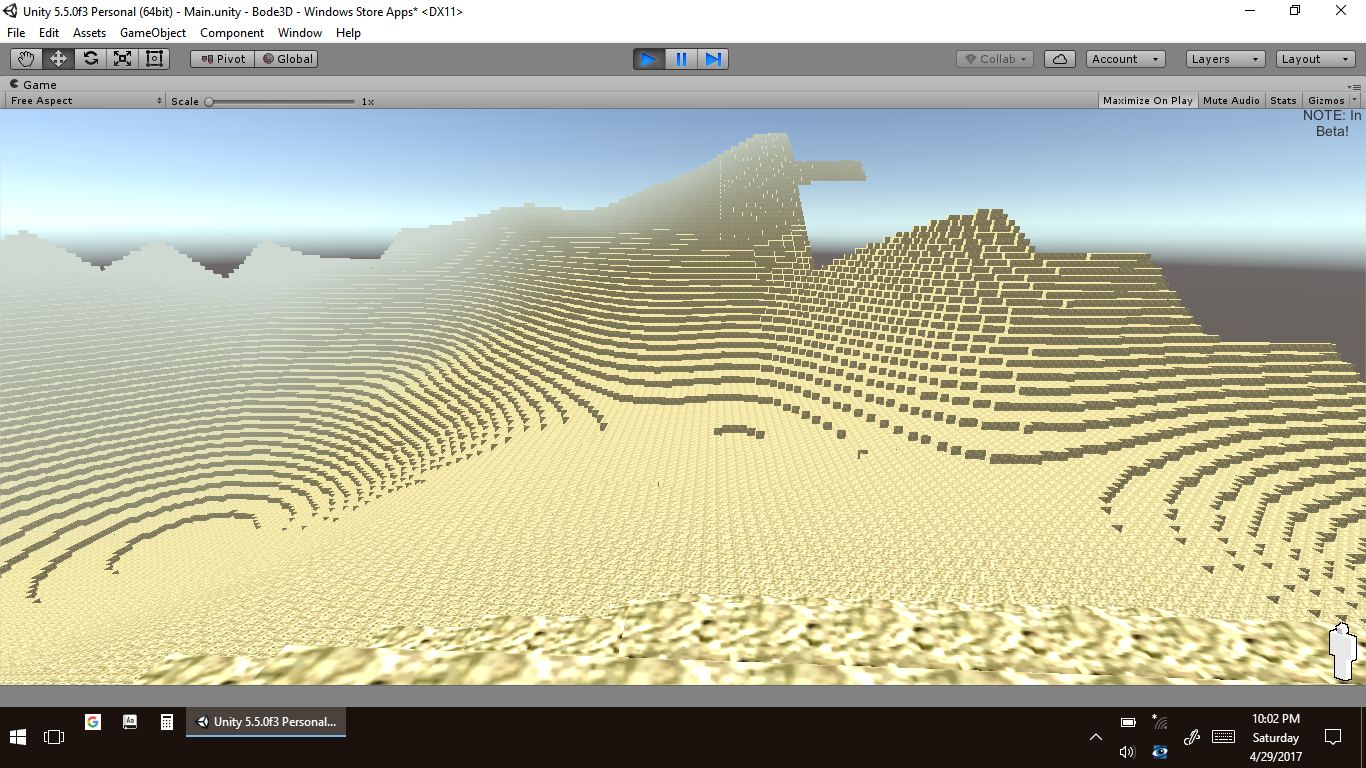Viewport: 1366px width, 768px height.
Task: Open Windows Task View in taskbar
Action: (54, 737)
